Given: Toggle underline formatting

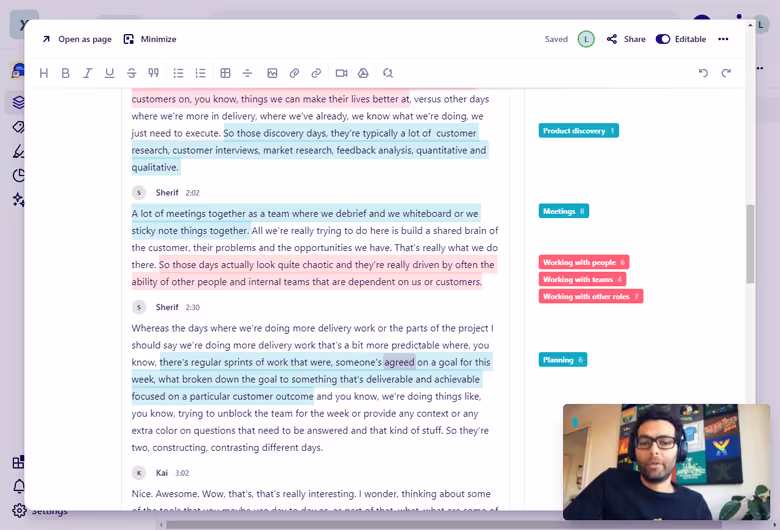Looking at the screenshot, I should click(109, 73).
